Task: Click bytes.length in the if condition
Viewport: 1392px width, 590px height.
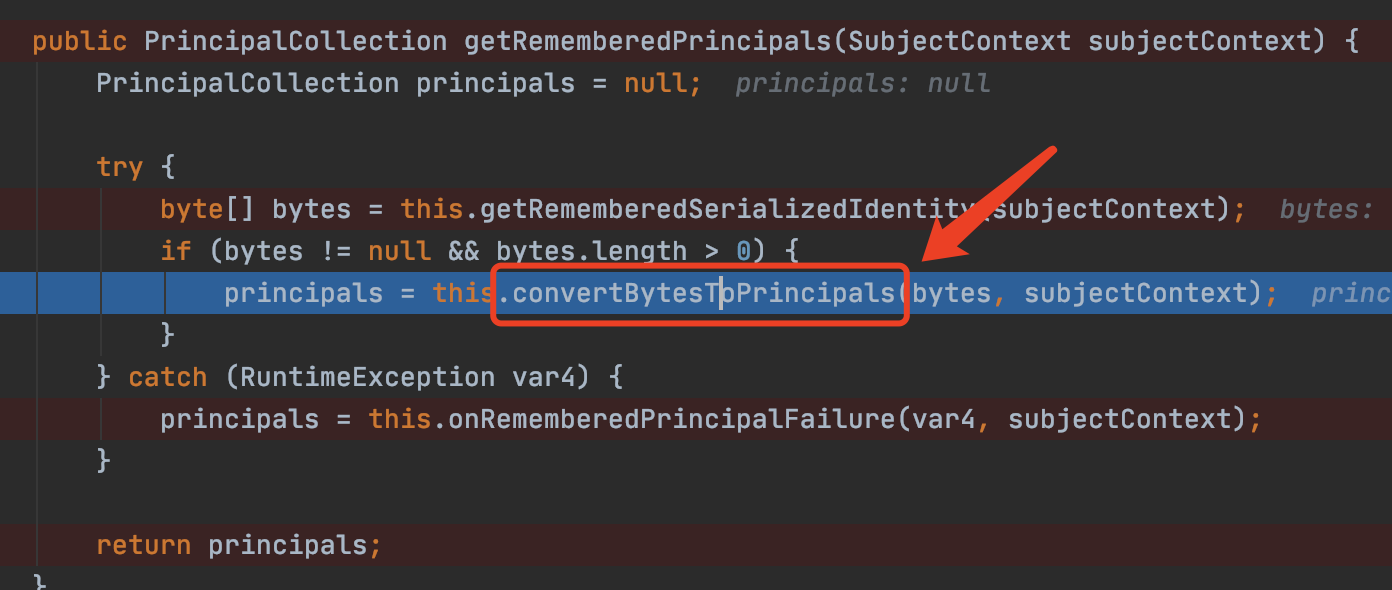Action: click(x=591, y=251)
